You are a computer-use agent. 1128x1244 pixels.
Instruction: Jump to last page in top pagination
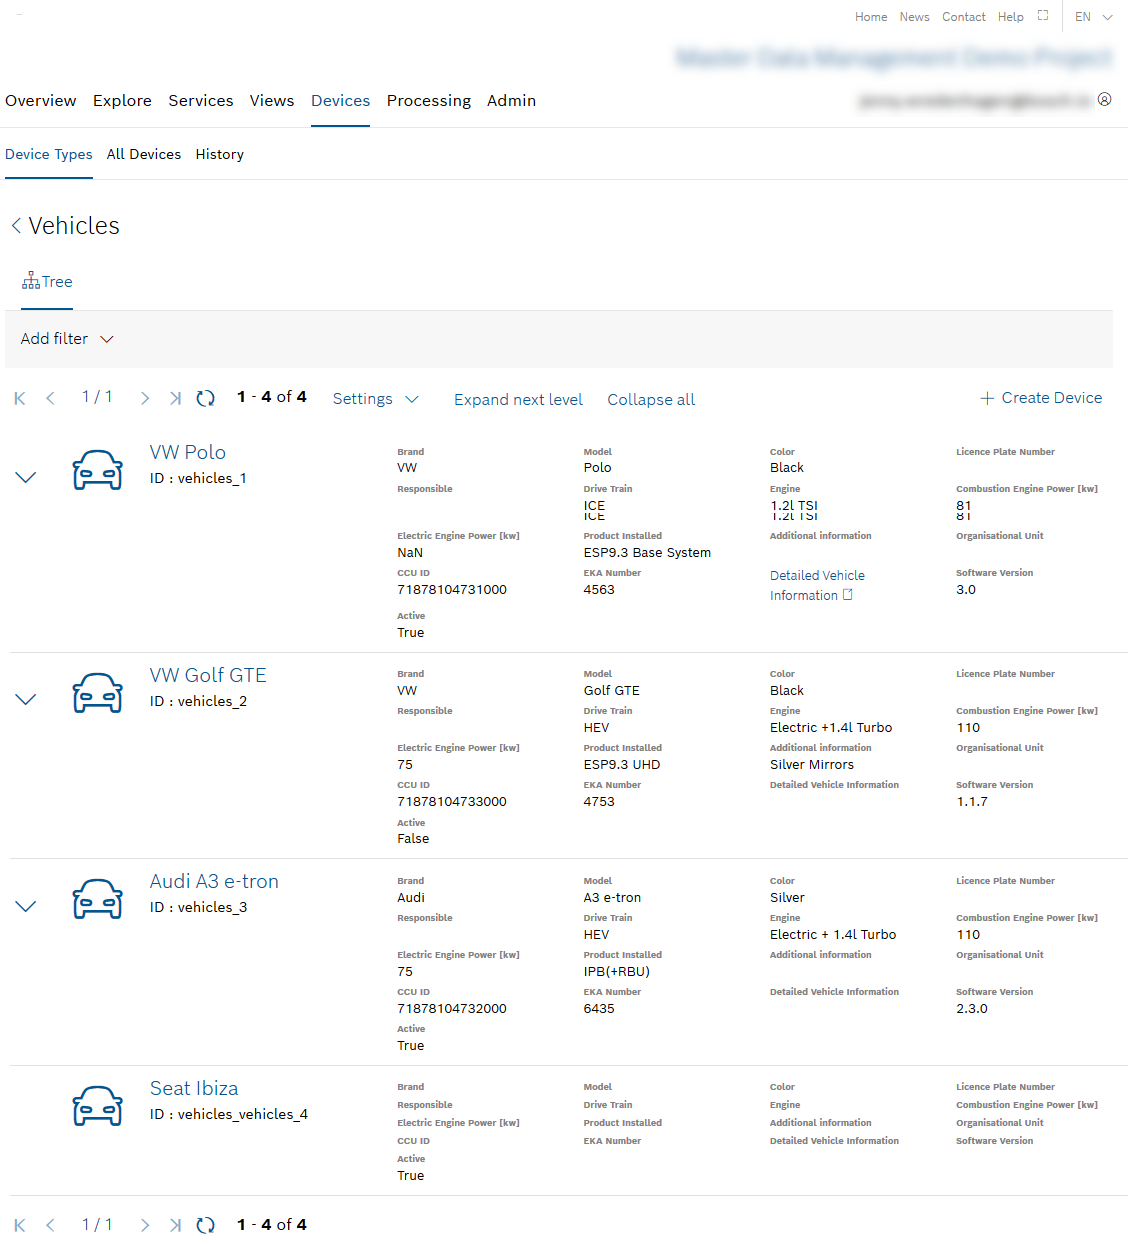click(175, 398)
